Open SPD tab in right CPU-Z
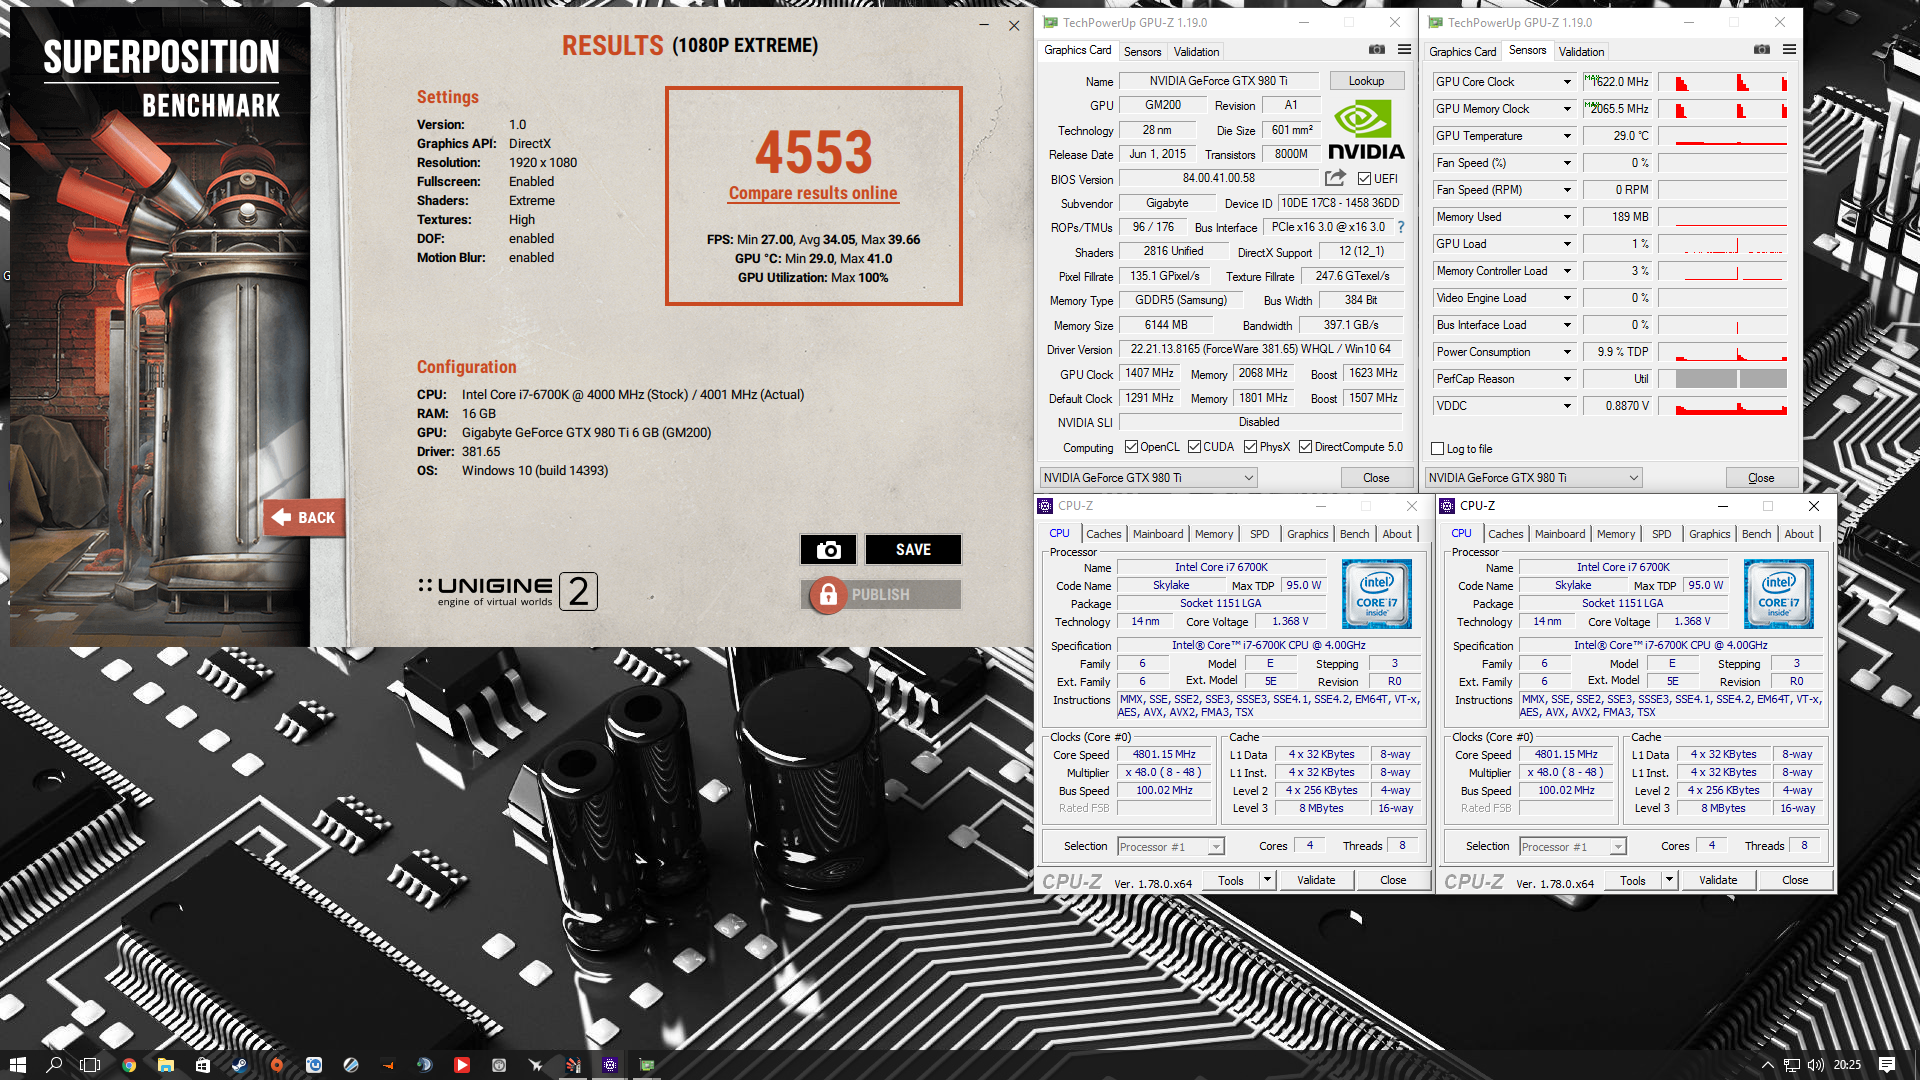 click(1661, 534)
